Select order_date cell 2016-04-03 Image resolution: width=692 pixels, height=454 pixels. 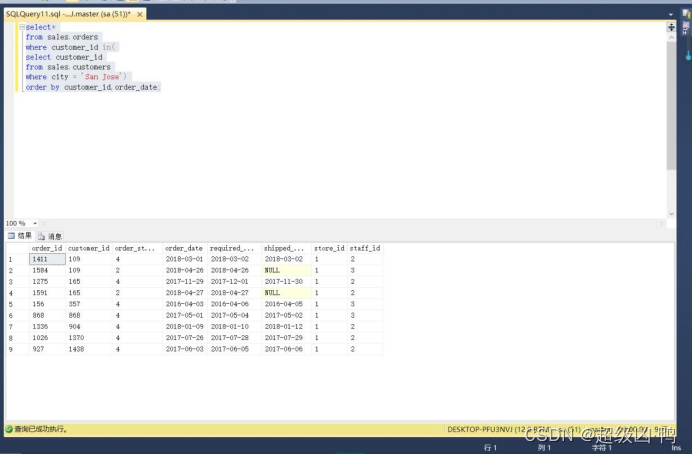[184, 304]
